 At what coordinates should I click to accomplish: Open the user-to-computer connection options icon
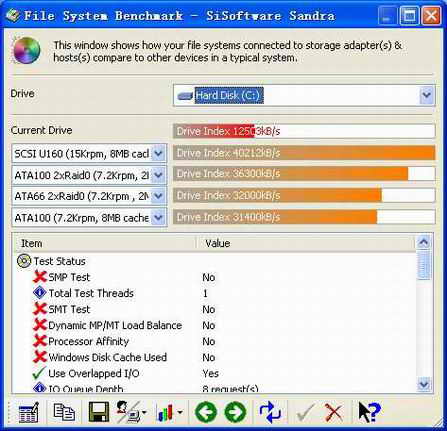128,412
